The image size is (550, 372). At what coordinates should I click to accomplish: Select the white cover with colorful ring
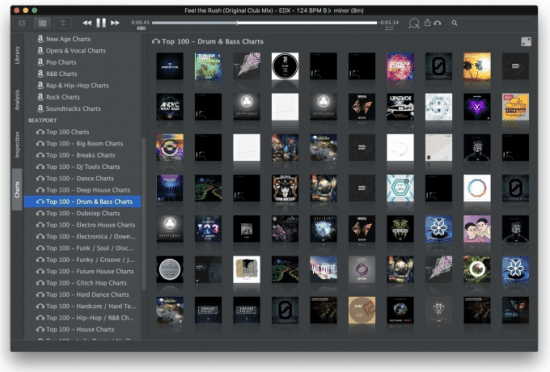pos(477,188)
